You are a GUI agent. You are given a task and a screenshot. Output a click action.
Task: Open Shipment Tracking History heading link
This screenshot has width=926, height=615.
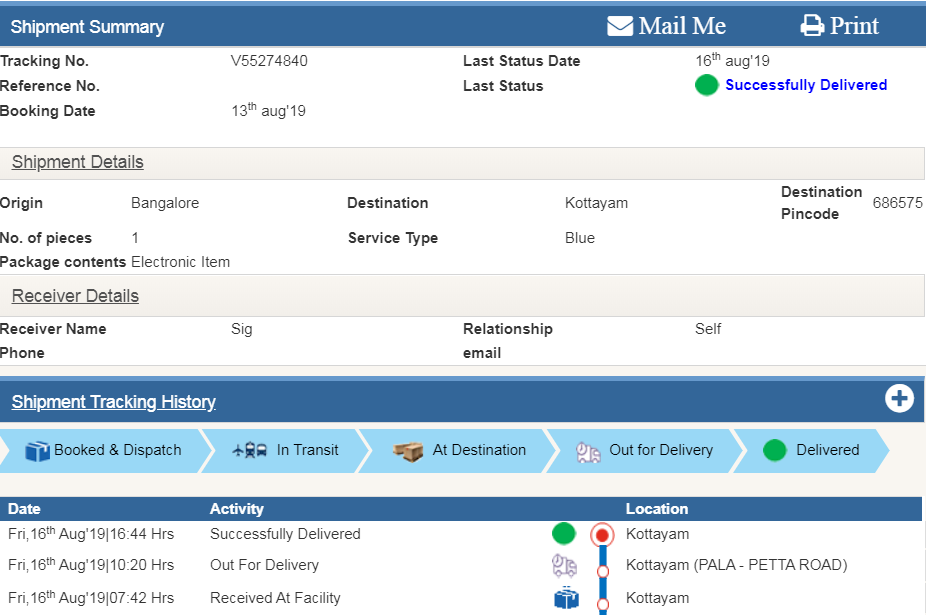114,402
